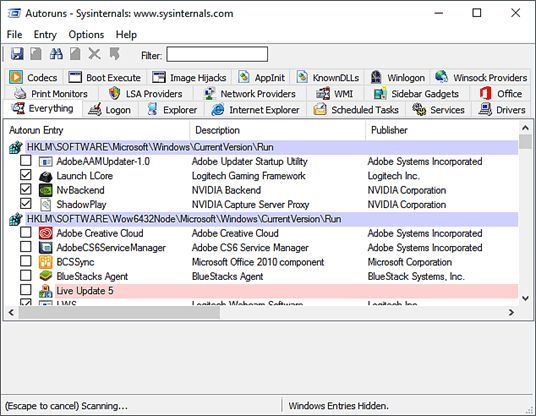Click the Find binoculars toolbar icon

[x=56, y=54]
